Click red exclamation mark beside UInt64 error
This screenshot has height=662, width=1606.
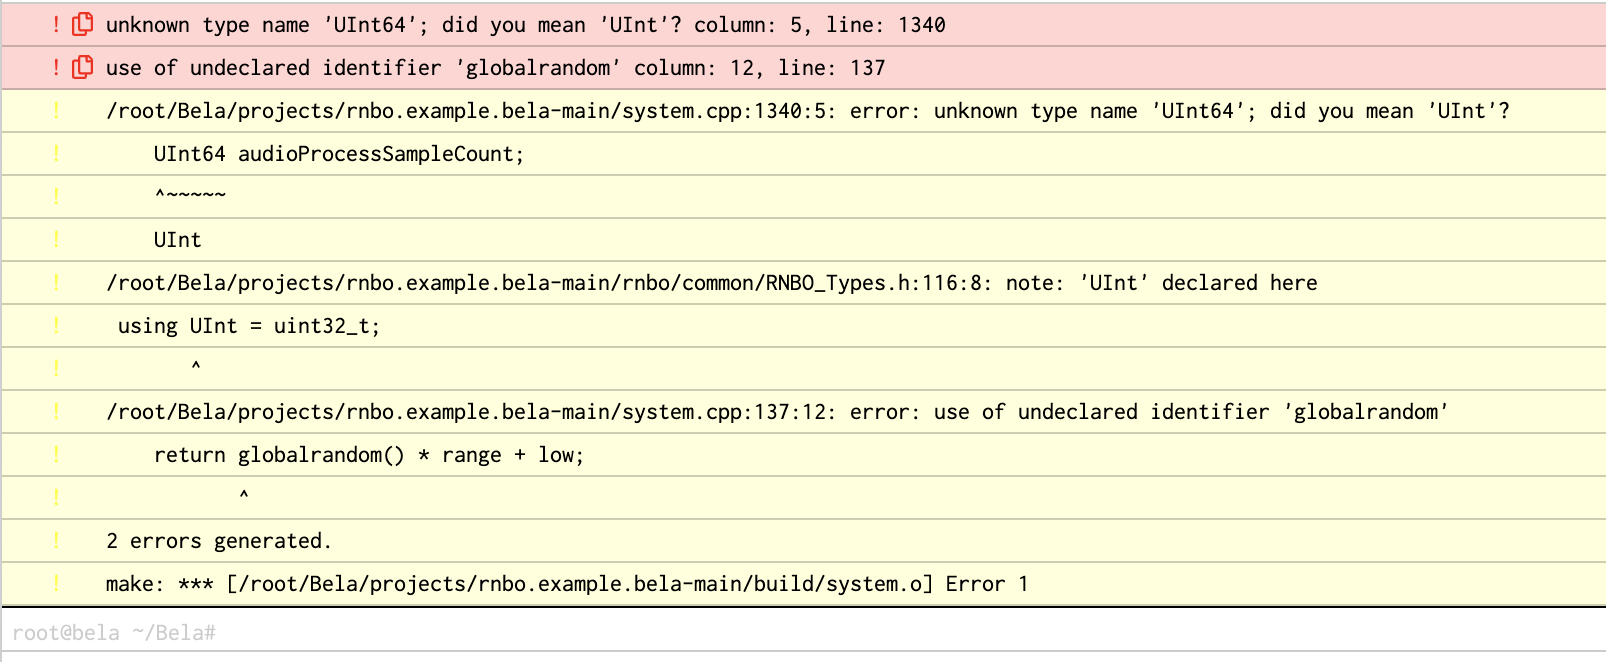tap(56, 24)
